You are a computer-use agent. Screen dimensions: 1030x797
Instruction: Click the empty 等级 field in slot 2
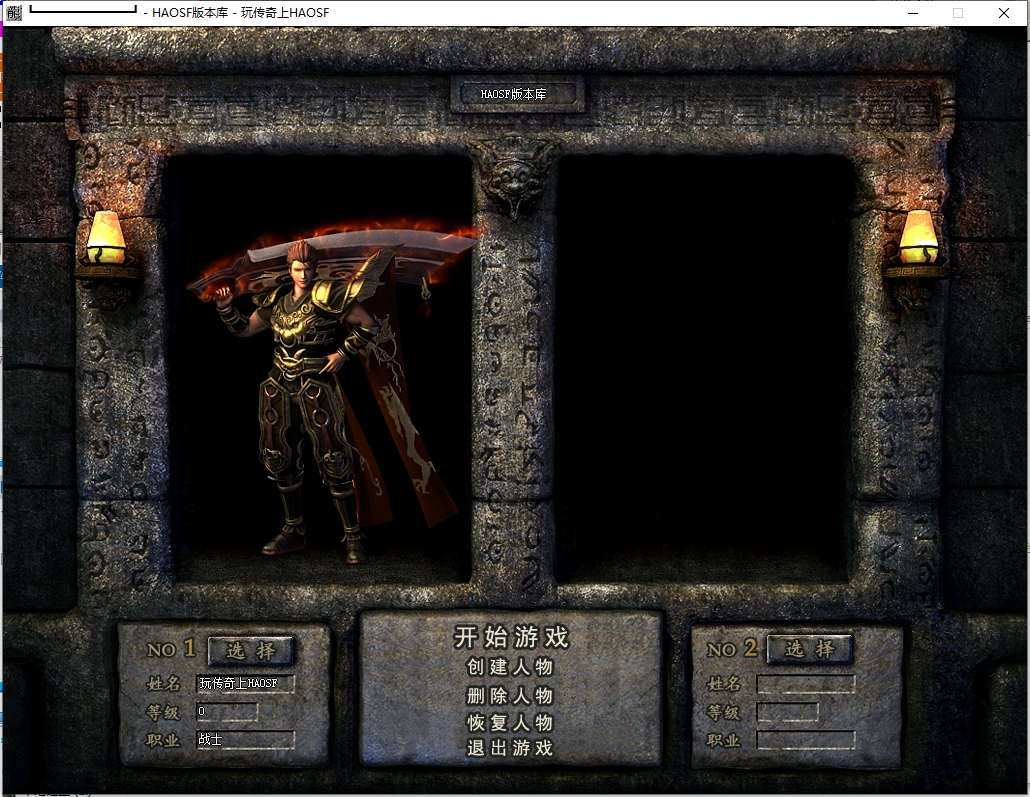click(x=787, y=712)
